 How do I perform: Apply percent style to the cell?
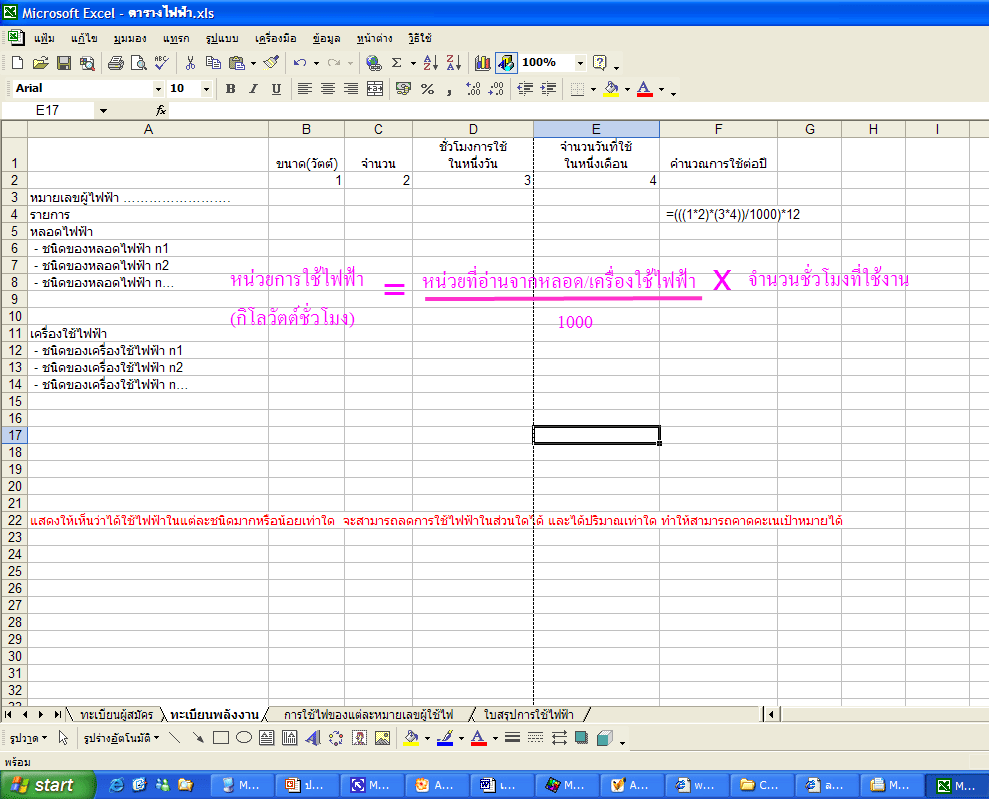click(427, 89)
